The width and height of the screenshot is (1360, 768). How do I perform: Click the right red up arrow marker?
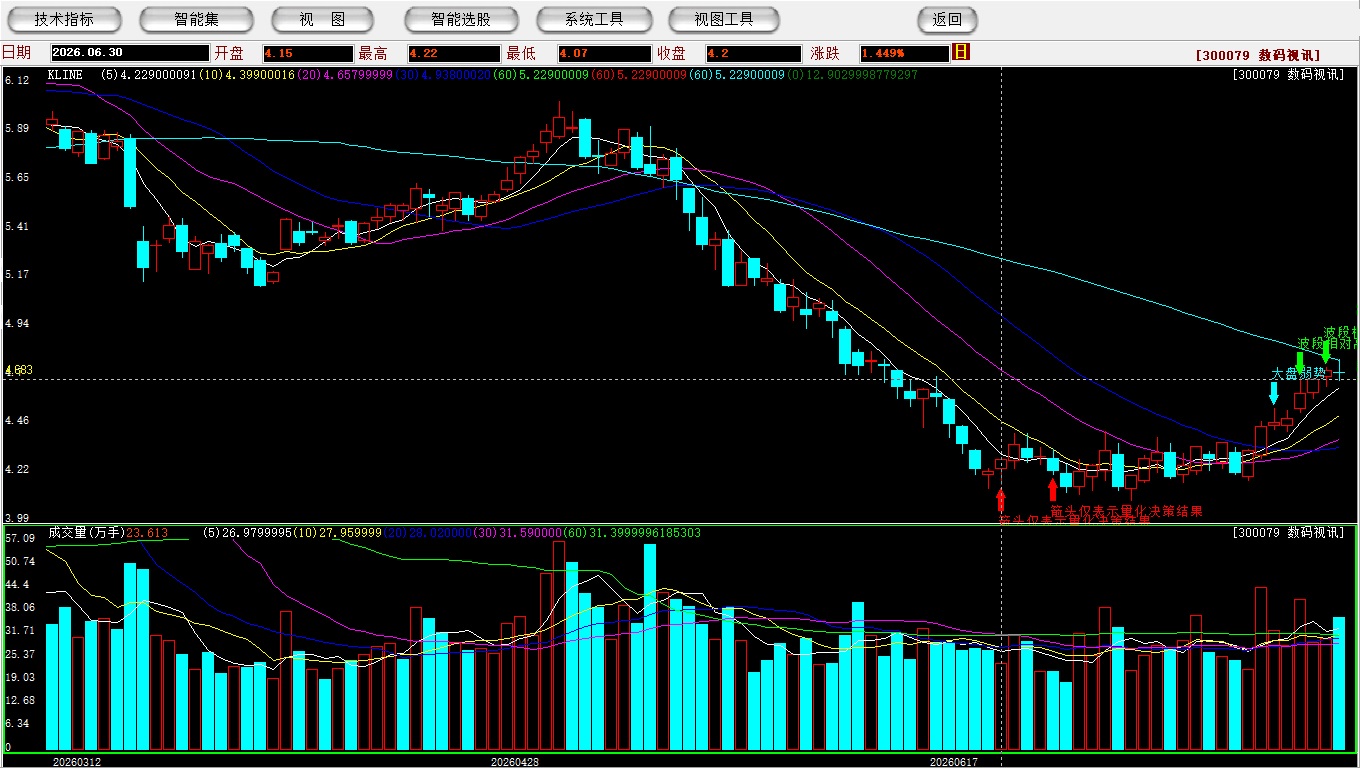(x=1052, y=489)
